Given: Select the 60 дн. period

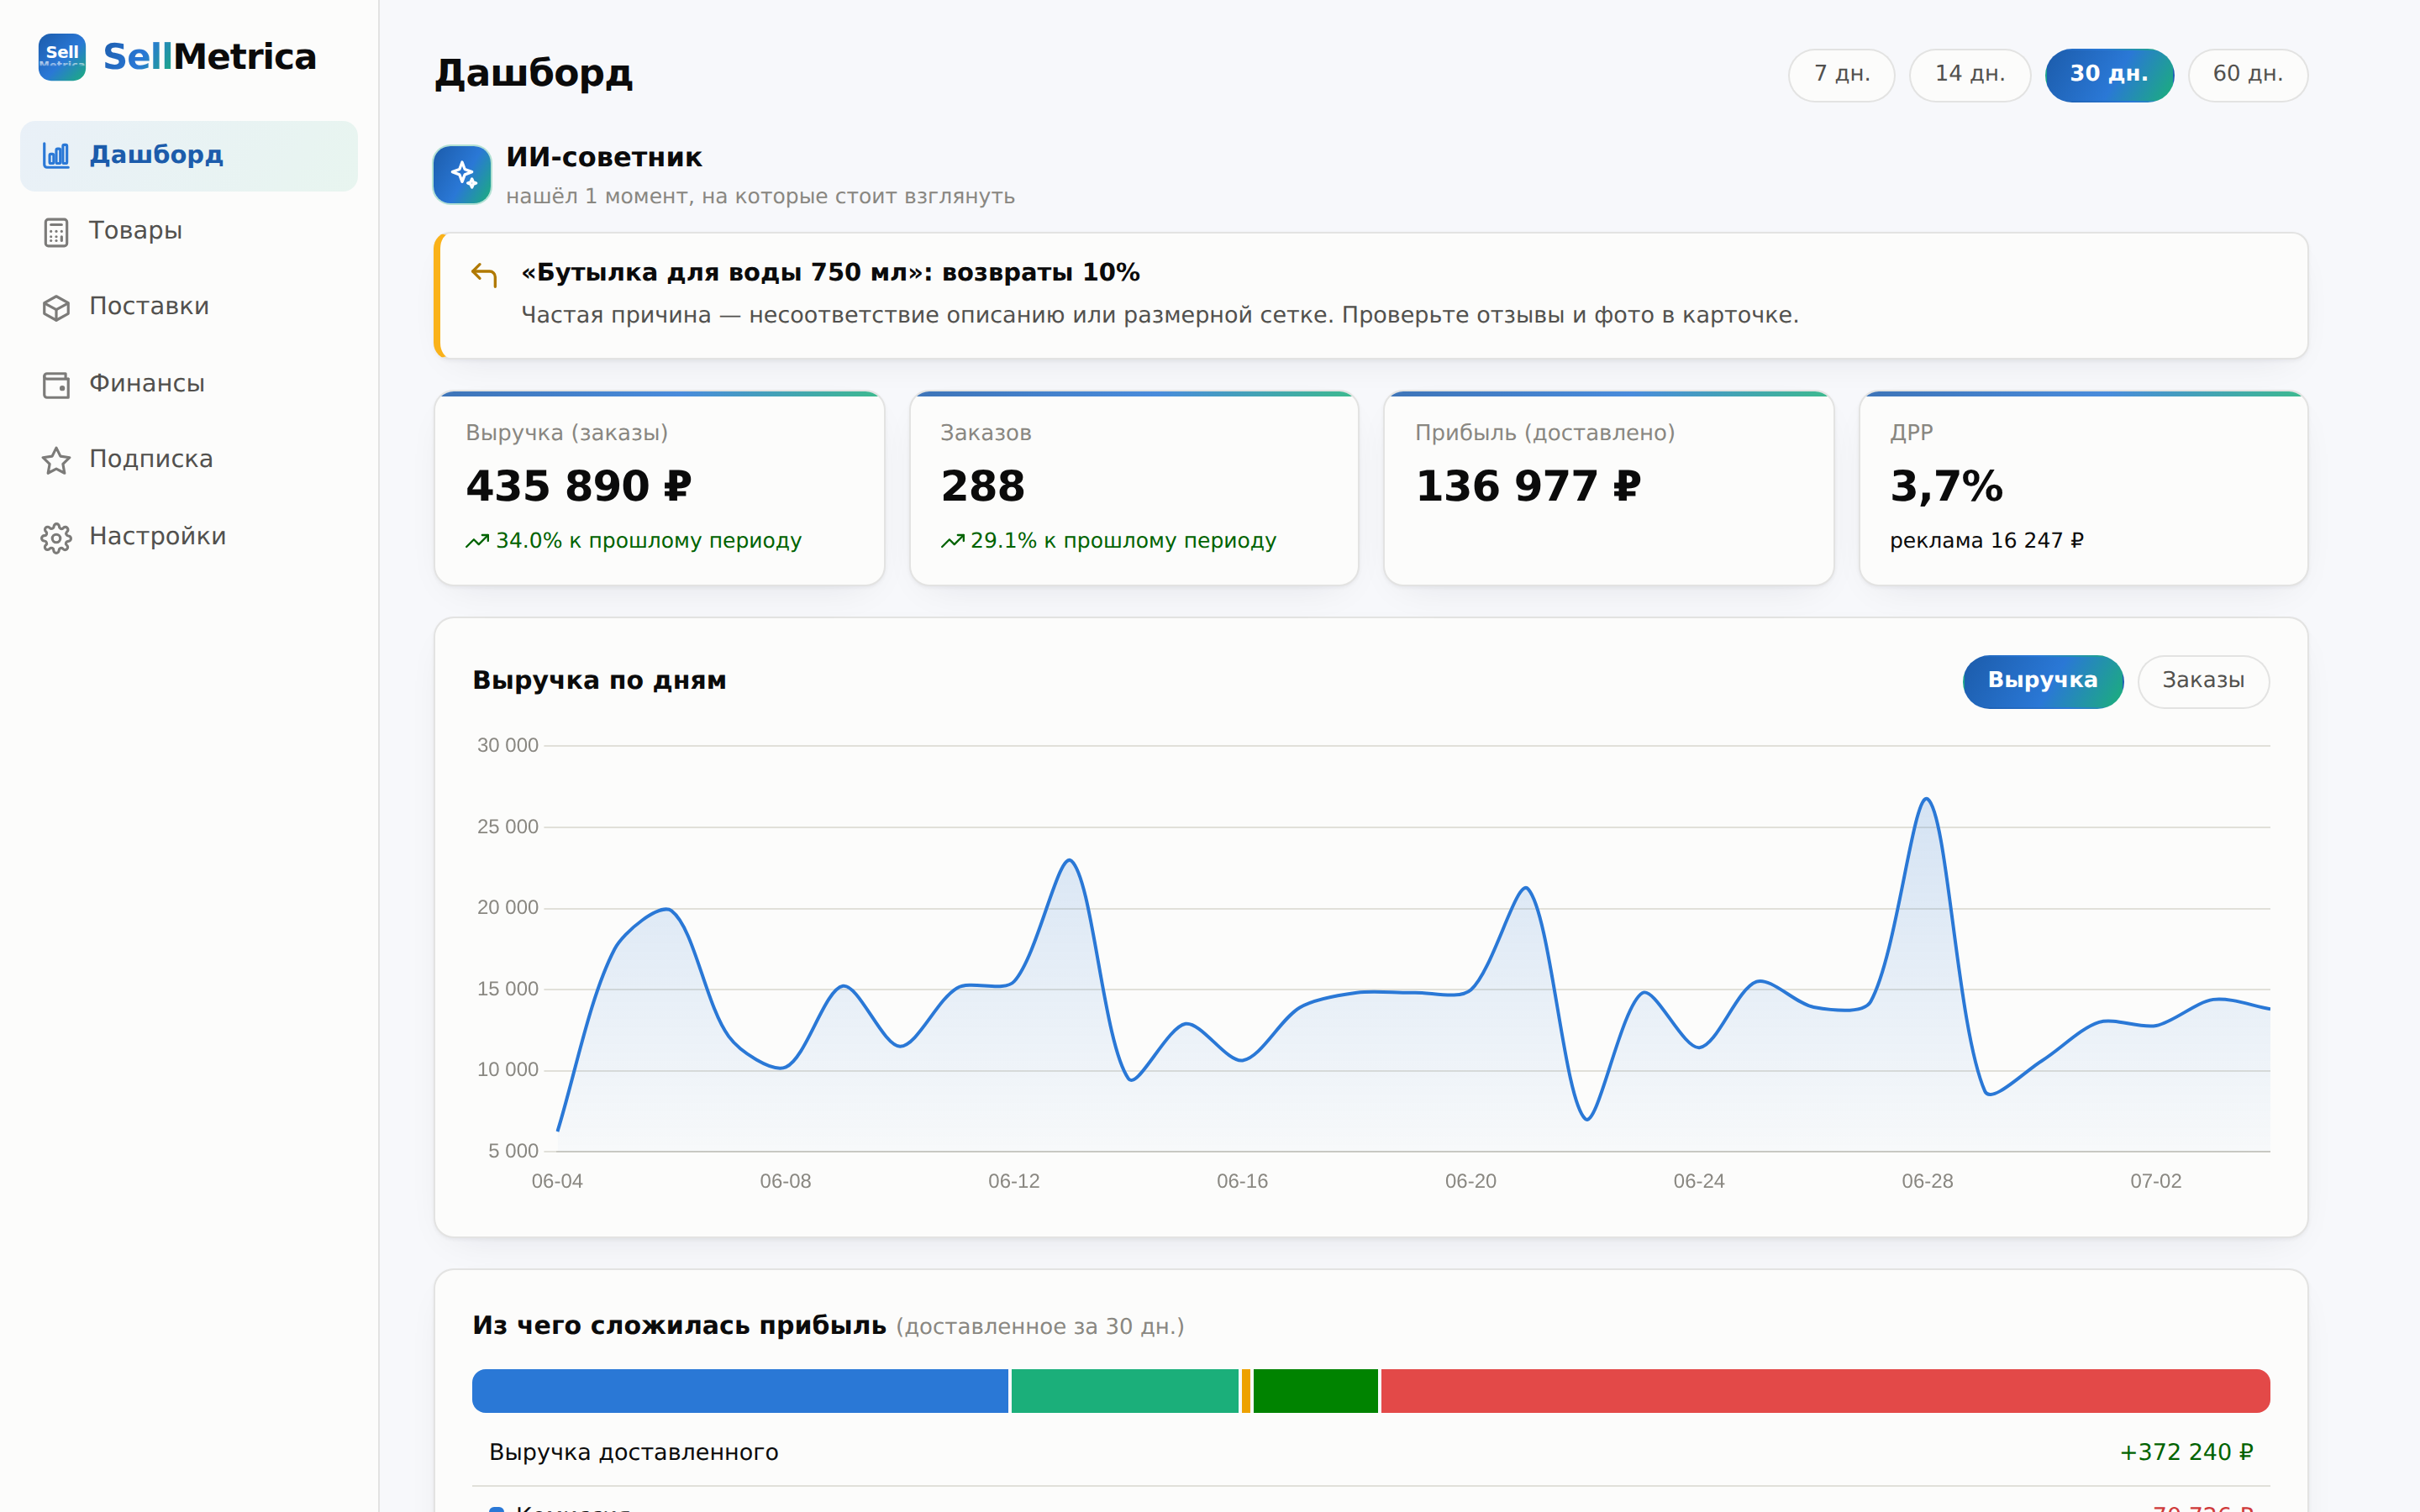Looking at the screenshot, I should tap(2247, 75).
